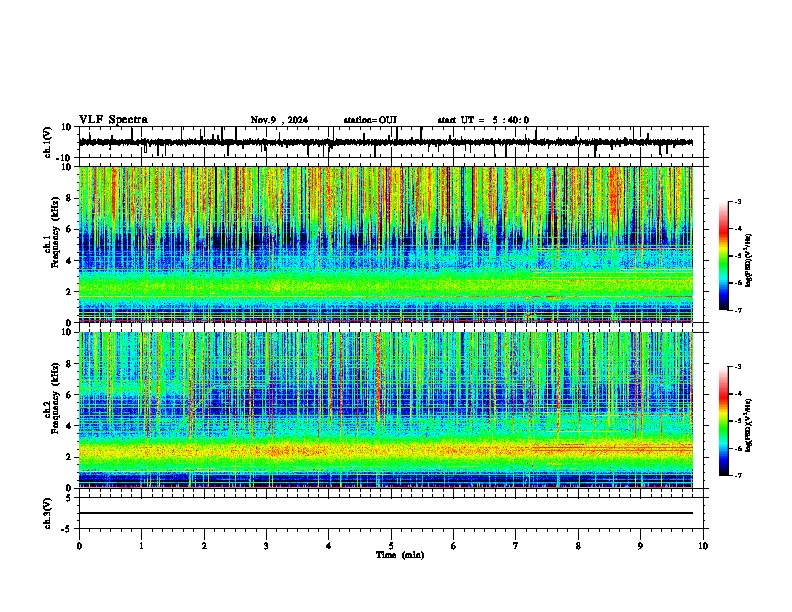Select the date text "Nov.9 , 2024"
The width and height of the screenshot is (792, 612).
279,120
